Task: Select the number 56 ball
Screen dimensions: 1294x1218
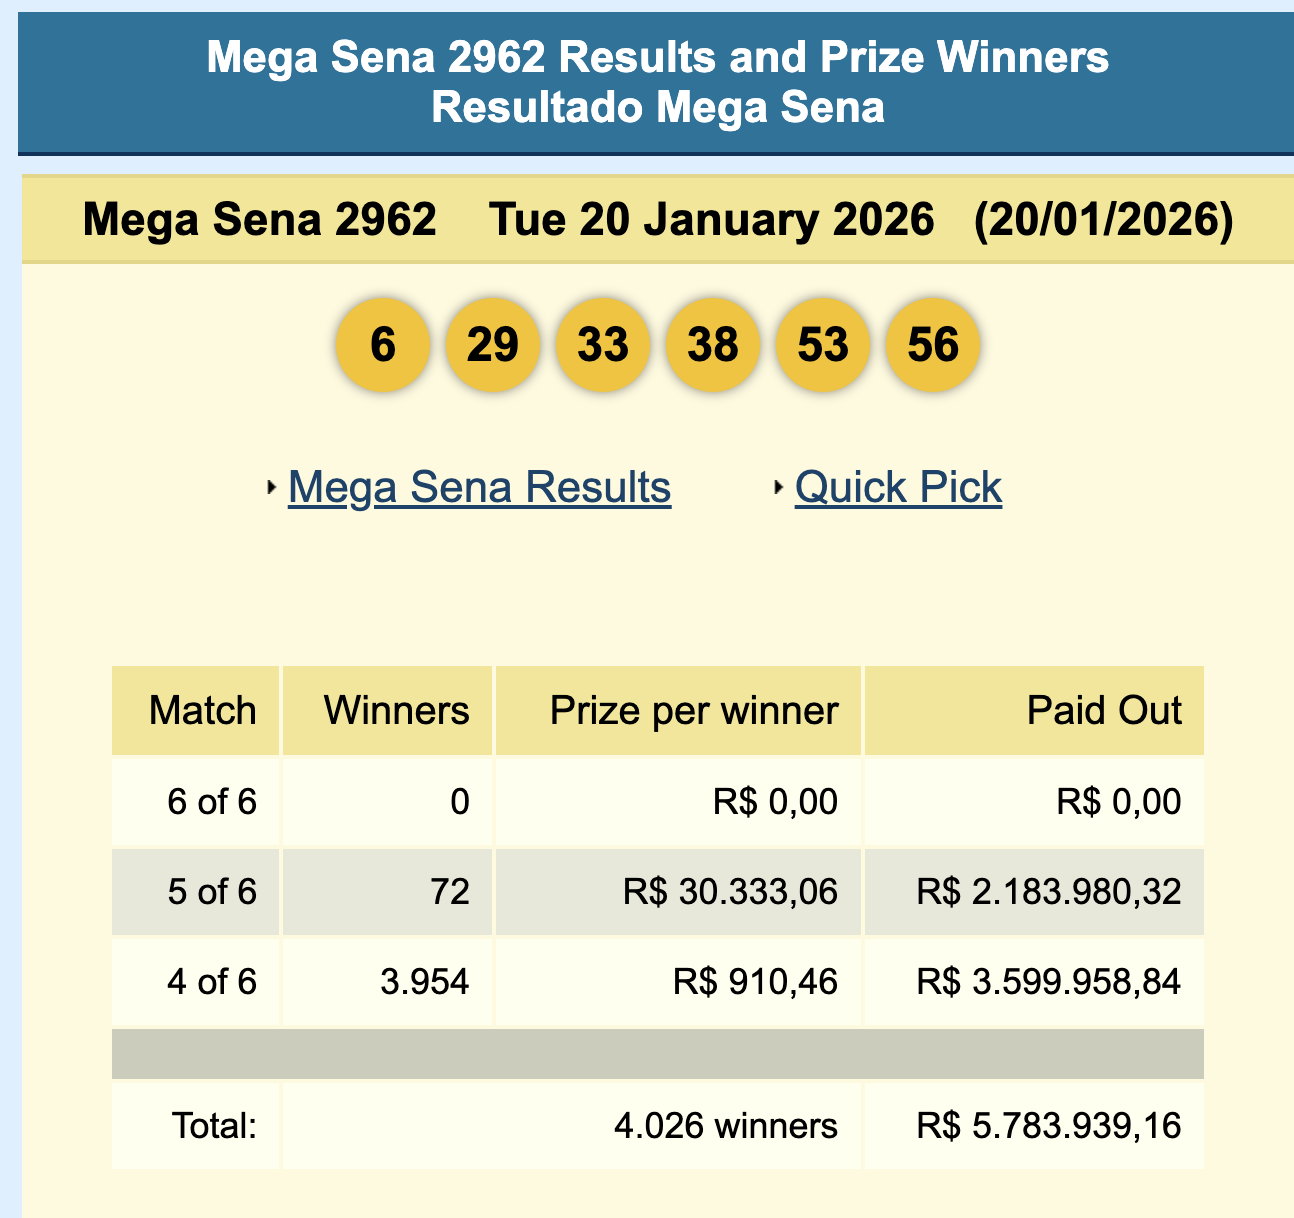Action: coord(932,344)
